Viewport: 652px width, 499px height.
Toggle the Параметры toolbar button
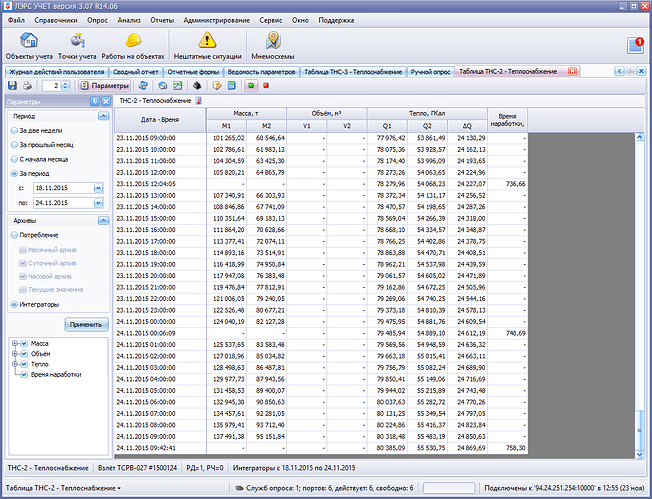click(105, 86)
